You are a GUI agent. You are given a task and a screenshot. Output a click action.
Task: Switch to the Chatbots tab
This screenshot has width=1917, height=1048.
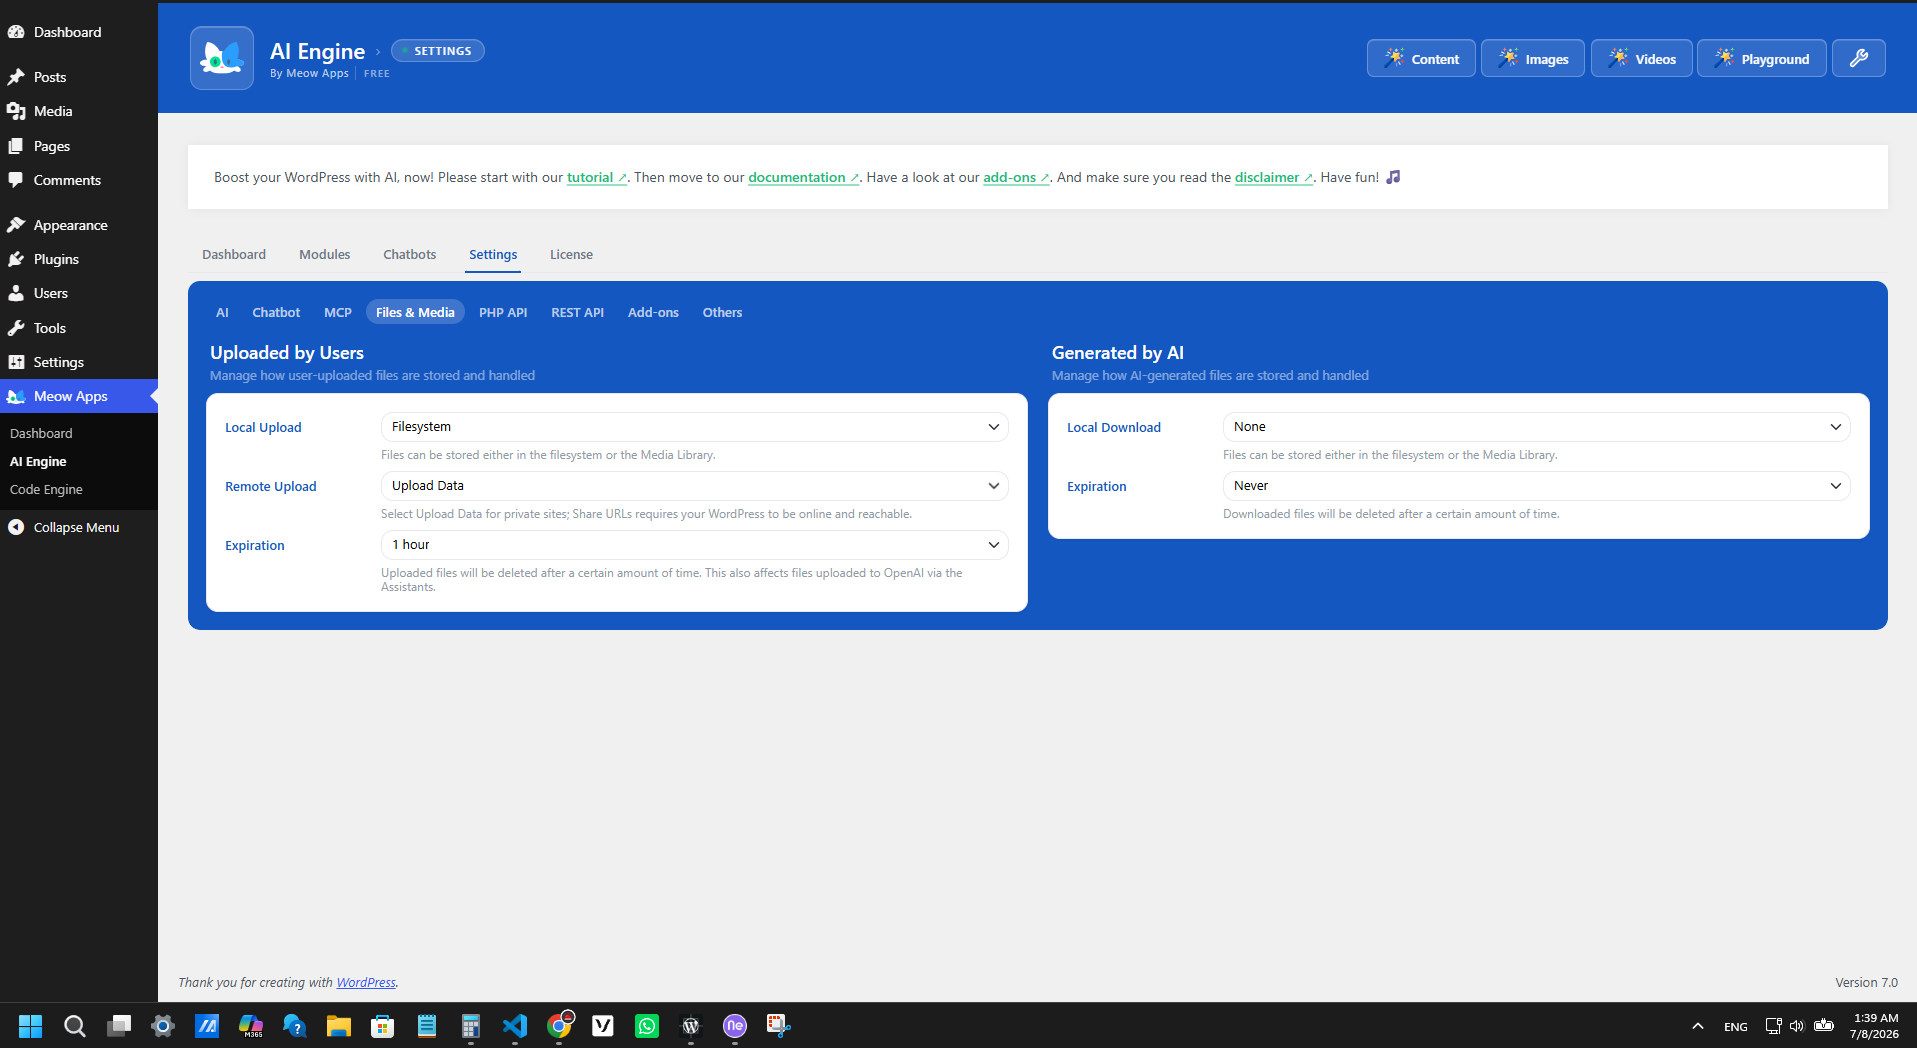(x=410, y=255)
